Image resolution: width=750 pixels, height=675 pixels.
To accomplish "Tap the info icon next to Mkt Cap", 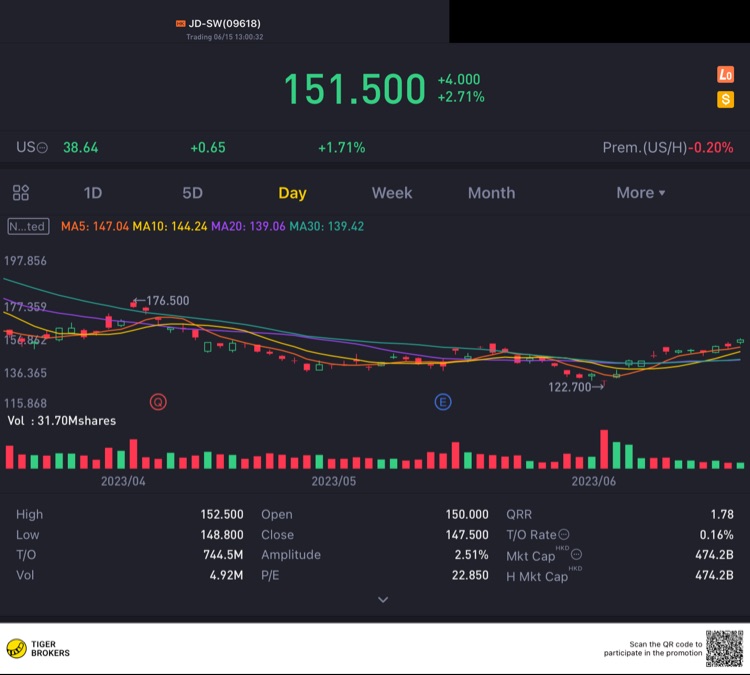I will point(576,554).
